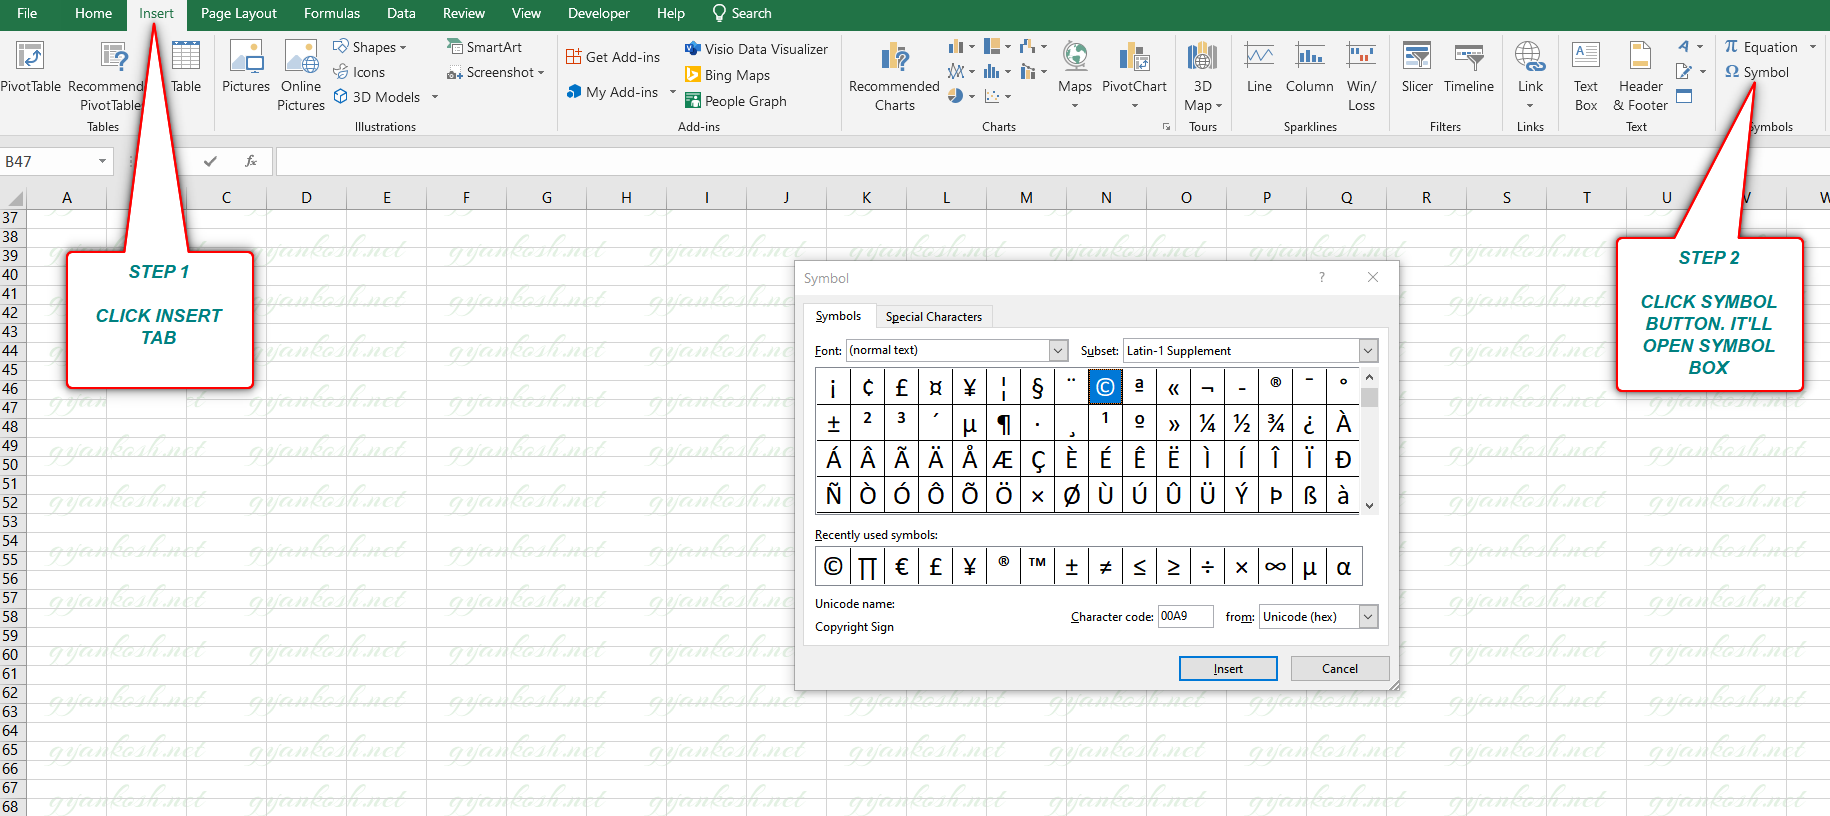Expand the My Add-ins dropdown arrow
This screenshot has height=816, width=1830.
click(x=672, y=92)
